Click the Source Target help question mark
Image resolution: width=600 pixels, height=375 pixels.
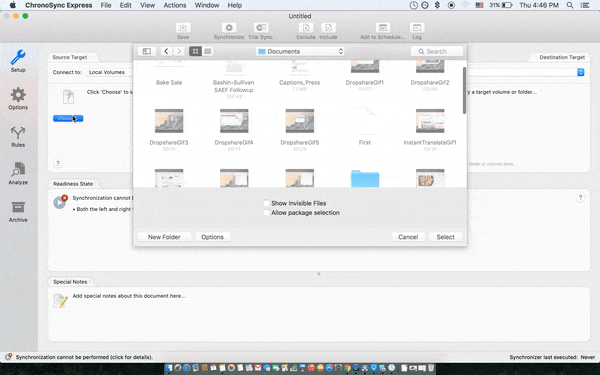[58, 163]
